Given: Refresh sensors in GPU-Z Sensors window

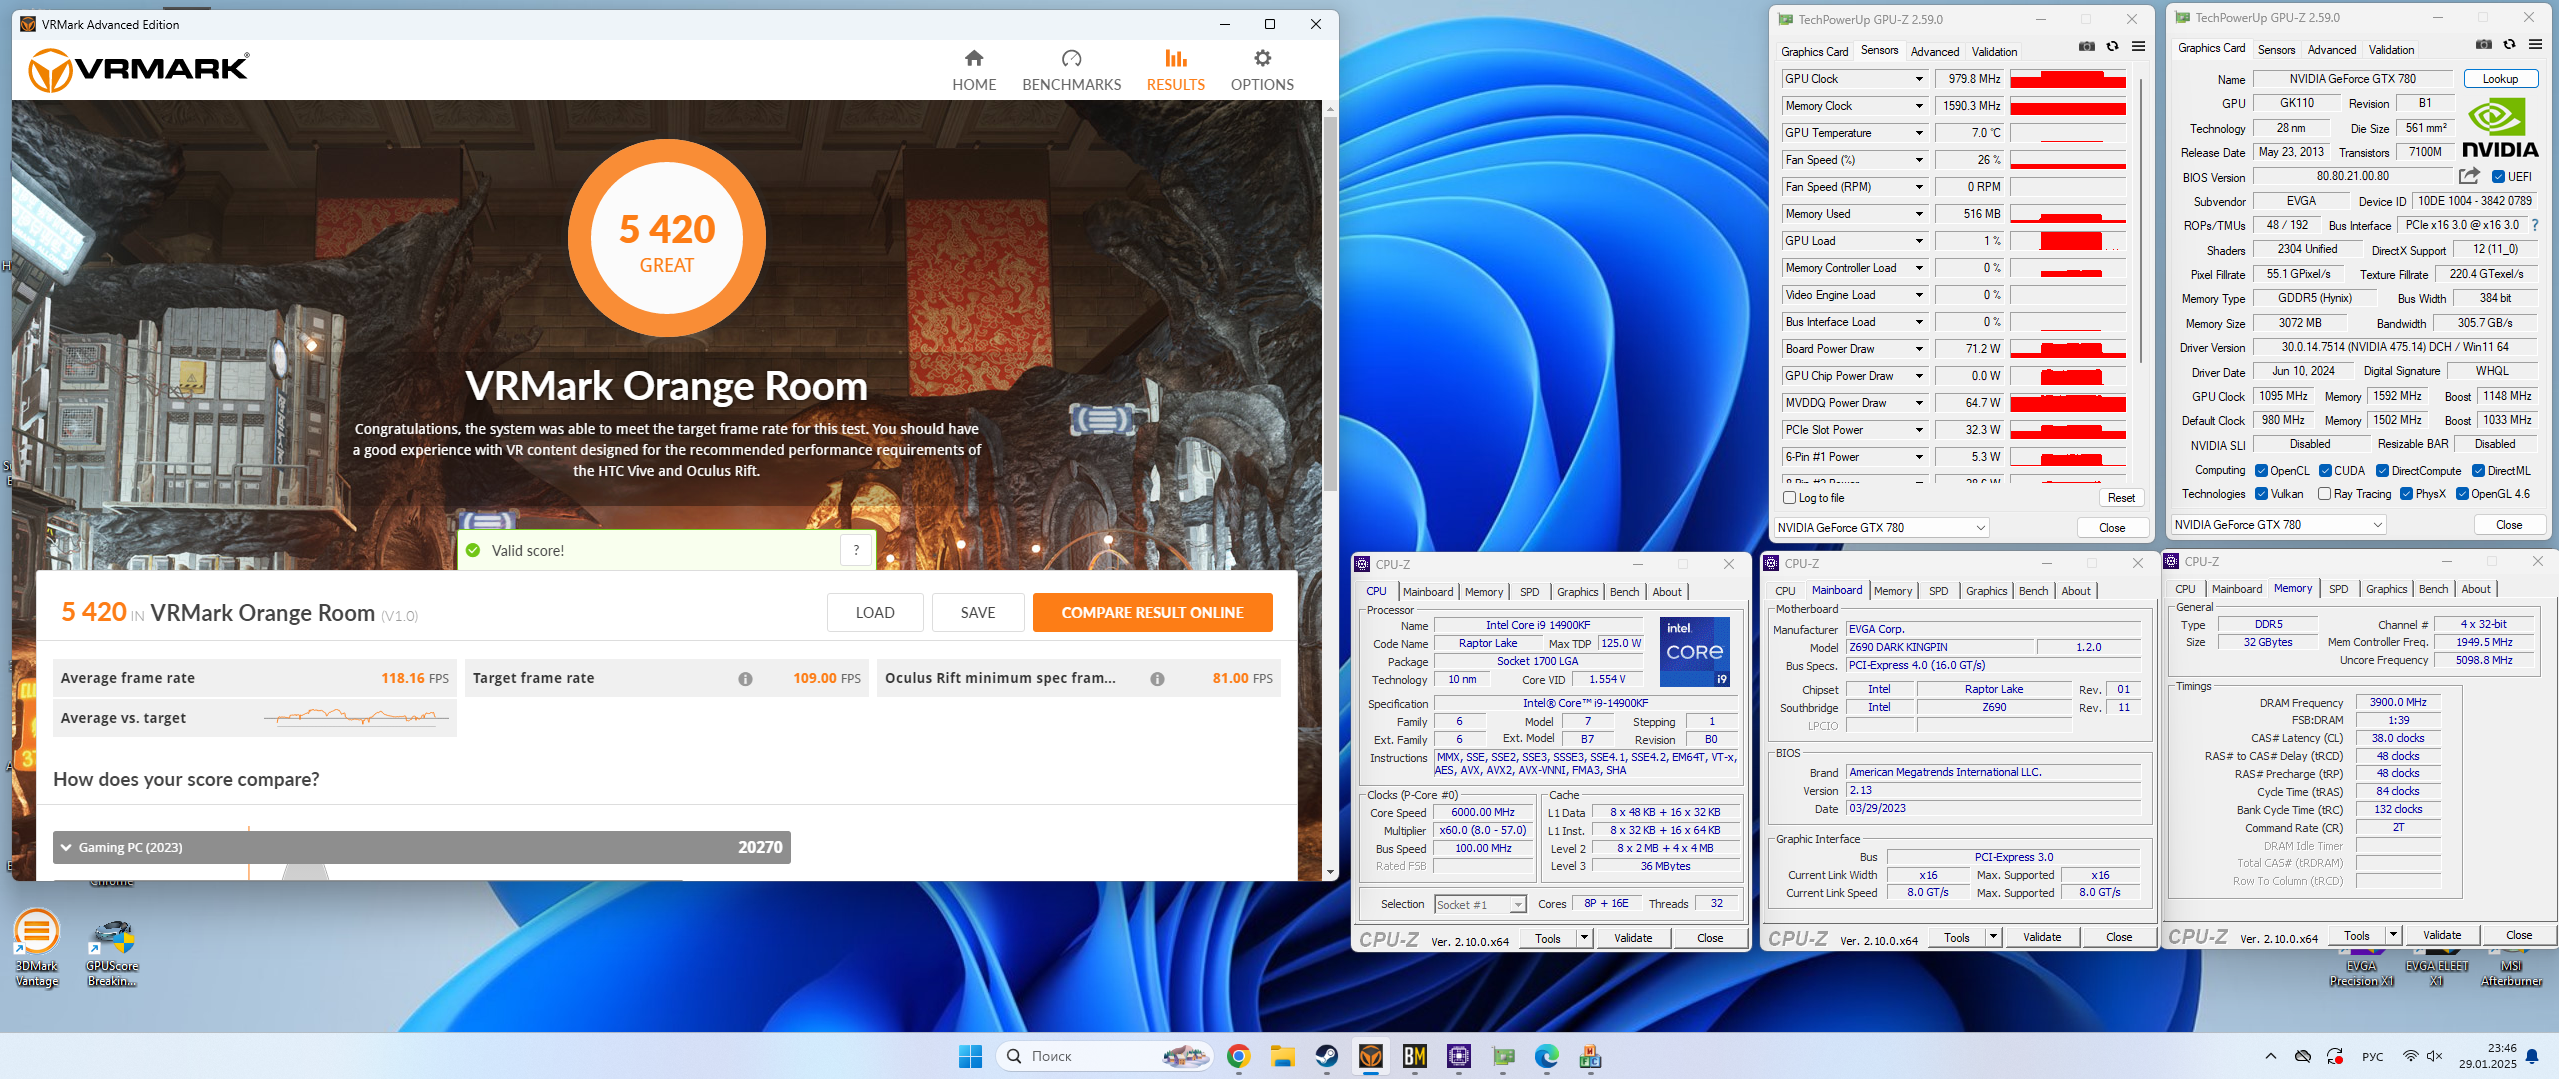Looking at the screenshot, I should [x=2112, y=46].
